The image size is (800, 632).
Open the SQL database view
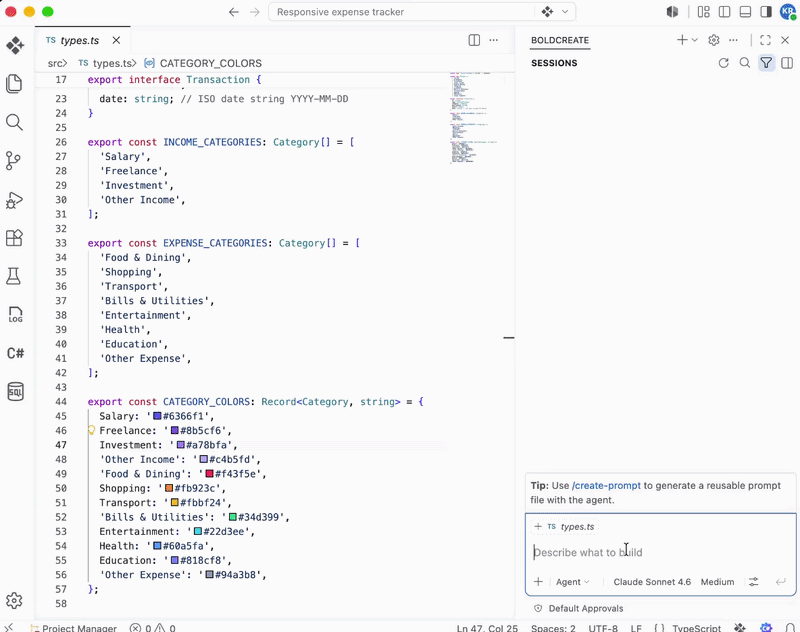point(15,392)
